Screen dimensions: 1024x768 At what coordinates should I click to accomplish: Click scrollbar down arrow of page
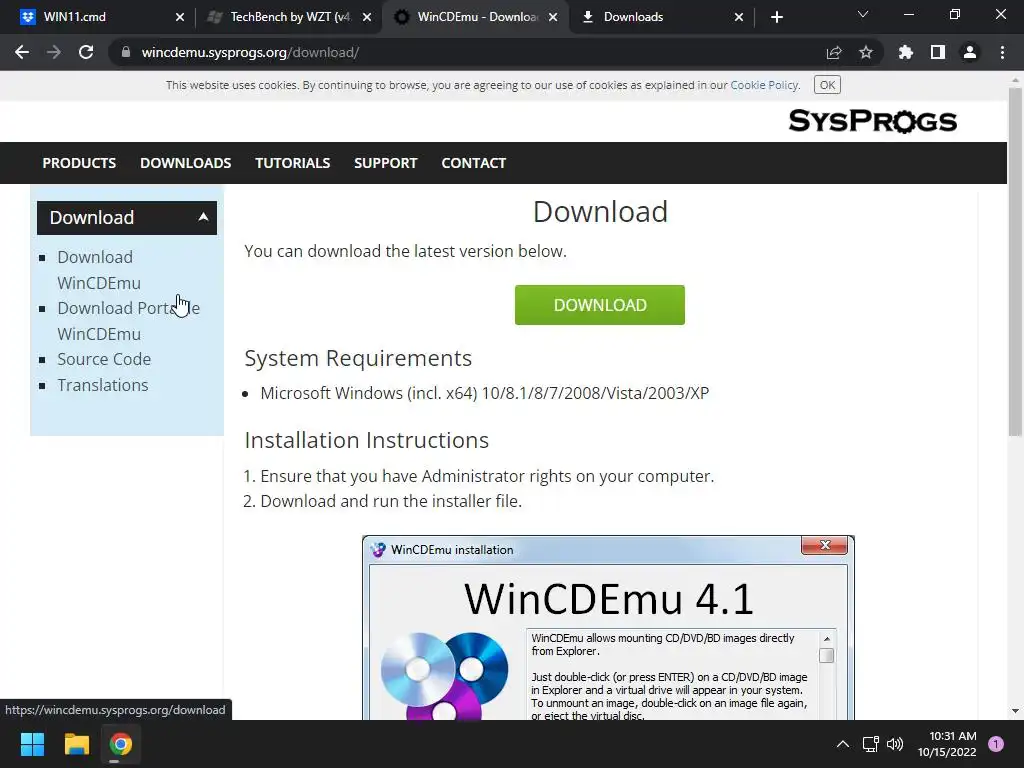[1015, 711]
